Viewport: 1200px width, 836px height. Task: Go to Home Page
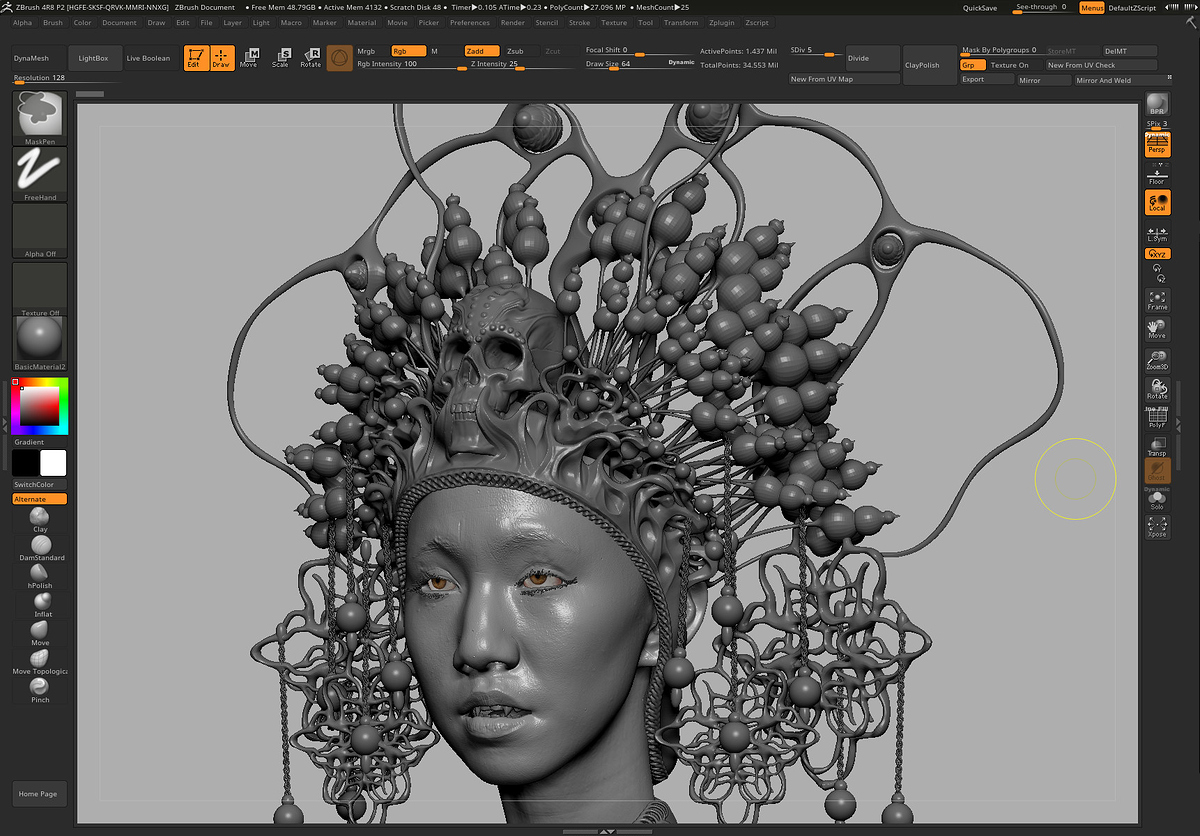click(41, 794)
